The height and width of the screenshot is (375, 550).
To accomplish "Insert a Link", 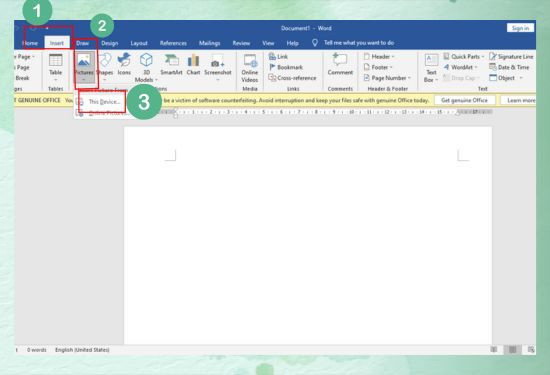I will point(279,56).
